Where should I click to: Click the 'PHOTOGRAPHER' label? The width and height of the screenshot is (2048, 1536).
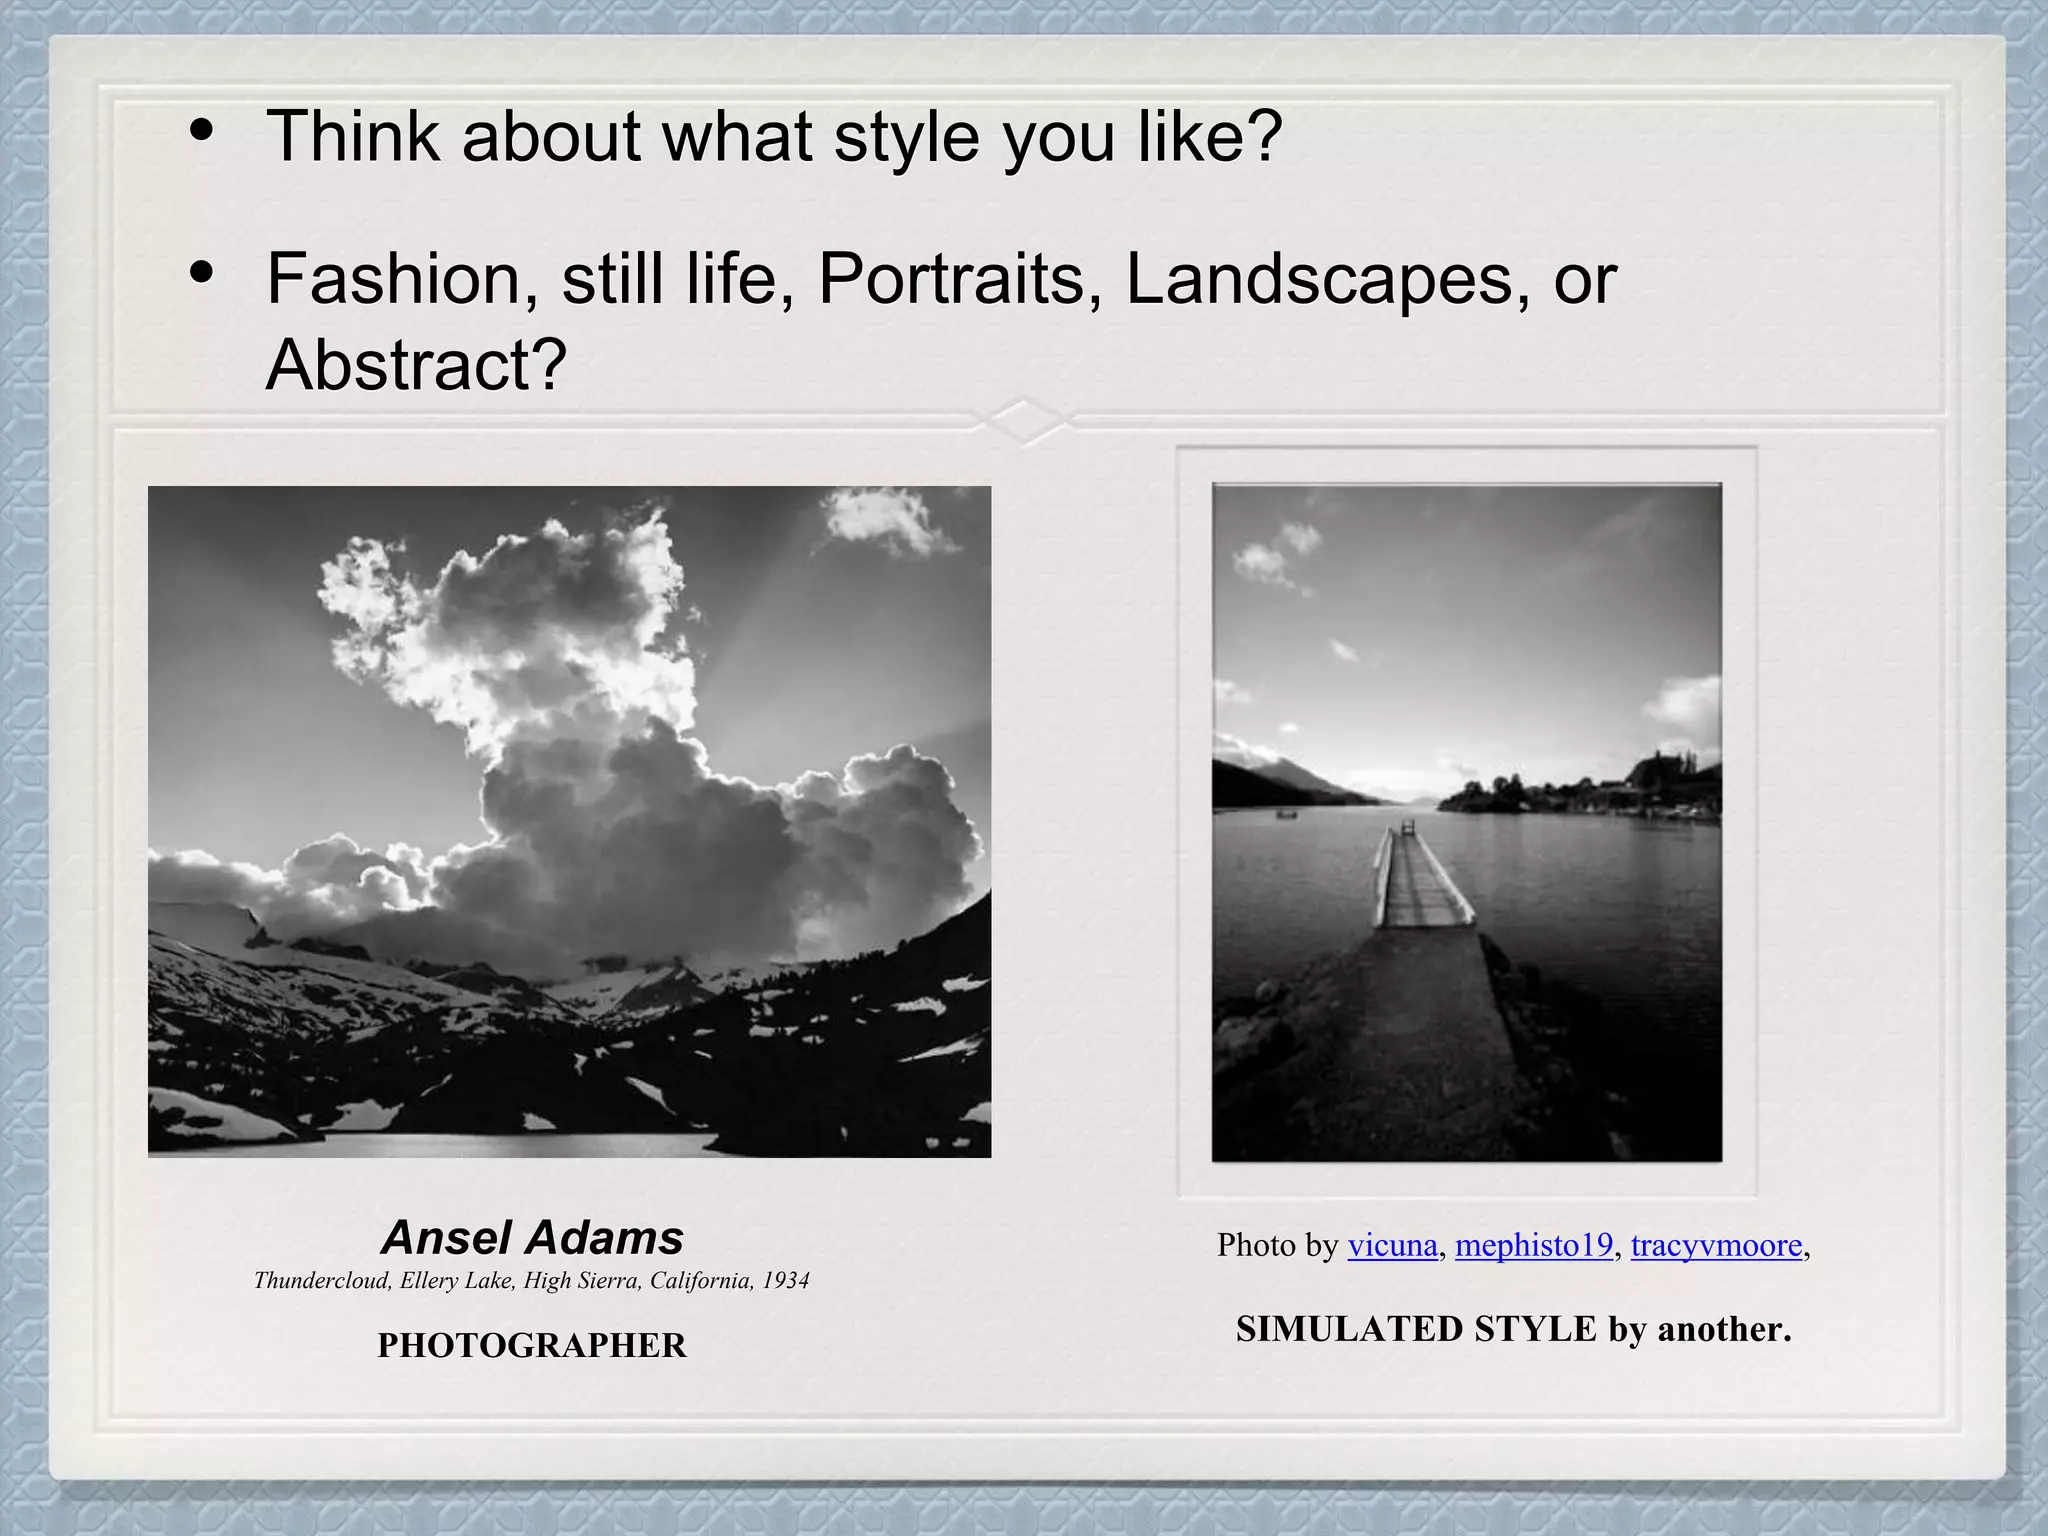pyautogui.click(x=532, y=1345)
